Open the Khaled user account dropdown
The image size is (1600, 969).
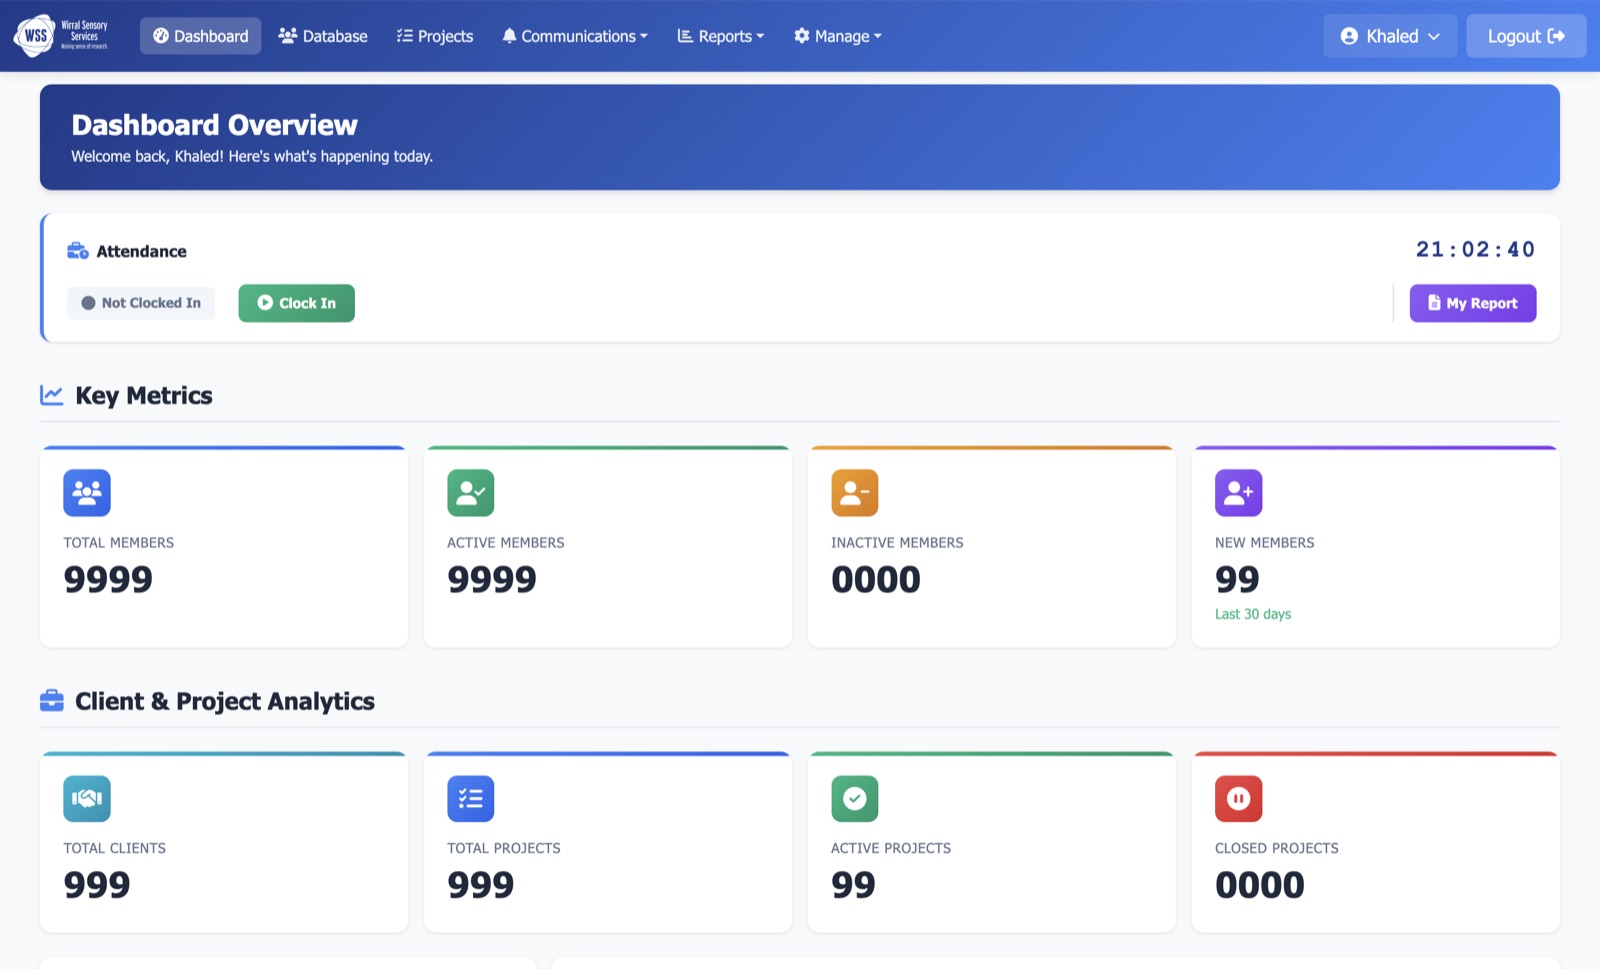point(1390,36)
